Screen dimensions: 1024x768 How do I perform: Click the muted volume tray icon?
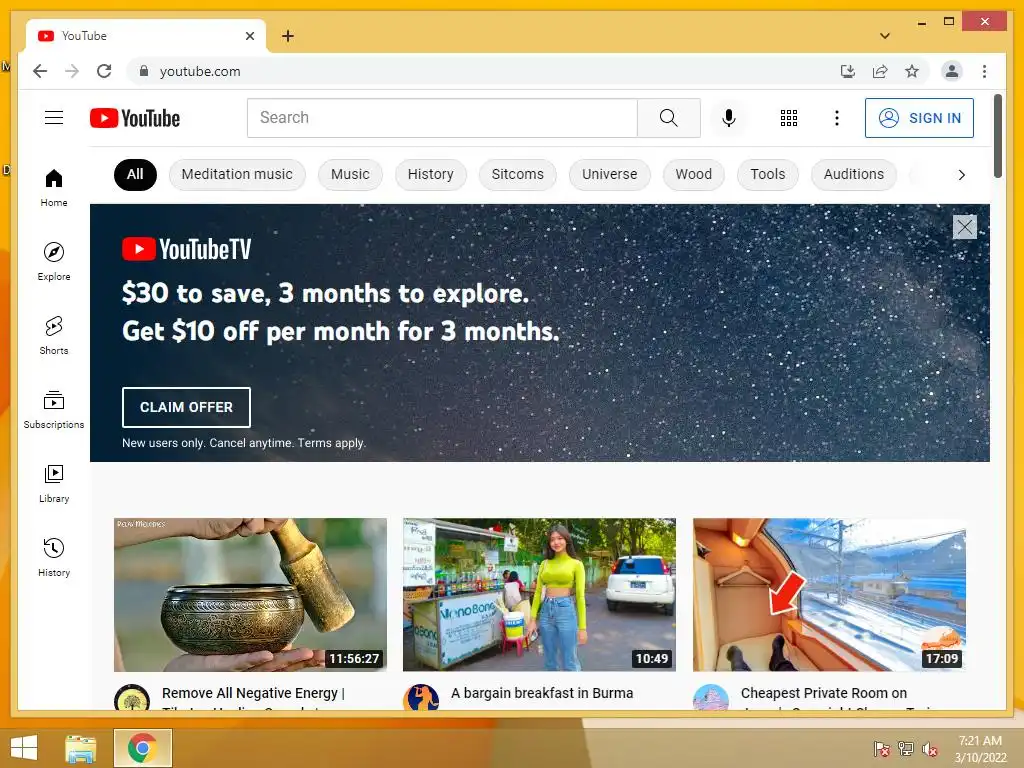coord(929,749)
